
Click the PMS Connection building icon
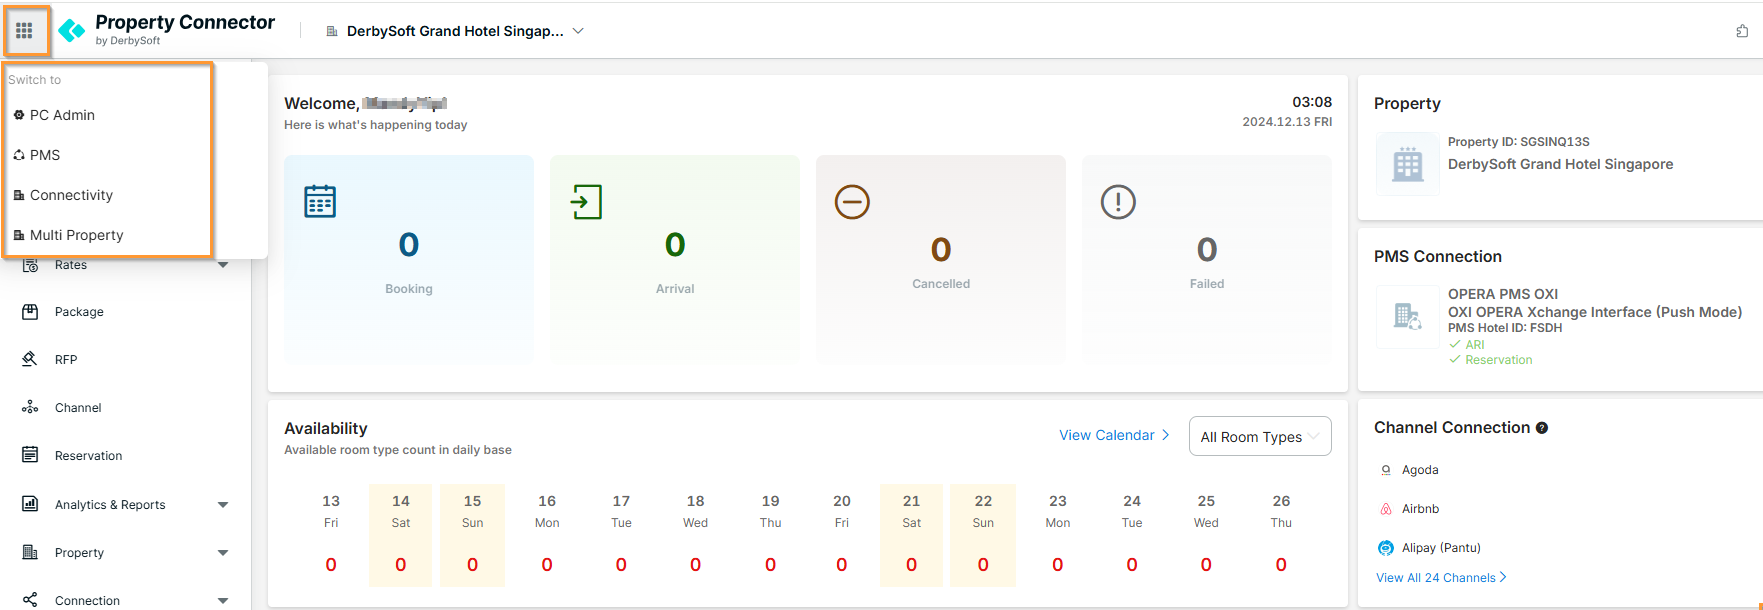pyautogui.click(x=1408, y=317)
